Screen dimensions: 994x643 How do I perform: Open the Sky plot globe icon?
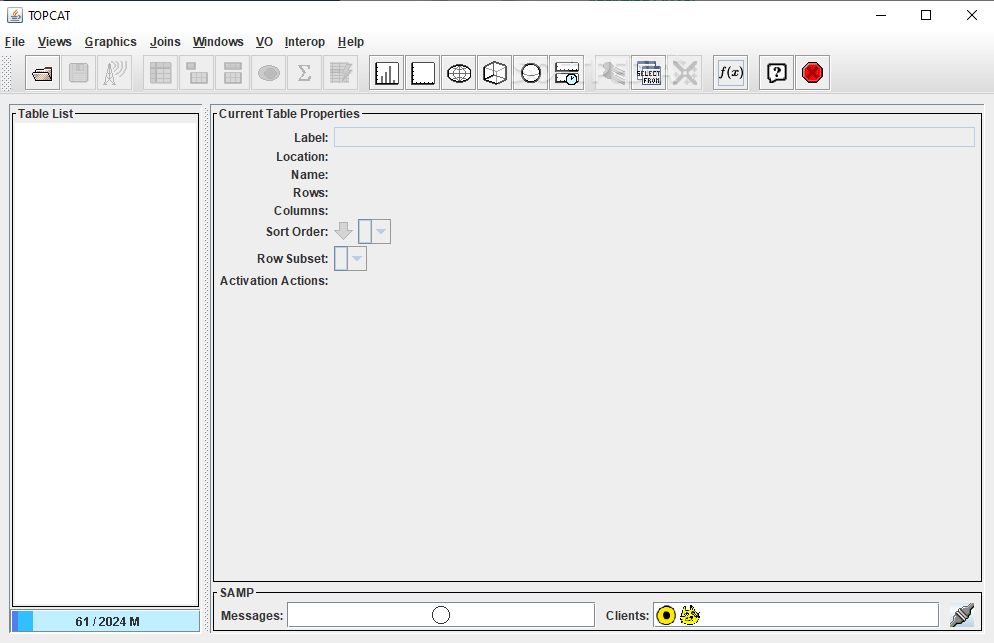[x=459, y=73]
